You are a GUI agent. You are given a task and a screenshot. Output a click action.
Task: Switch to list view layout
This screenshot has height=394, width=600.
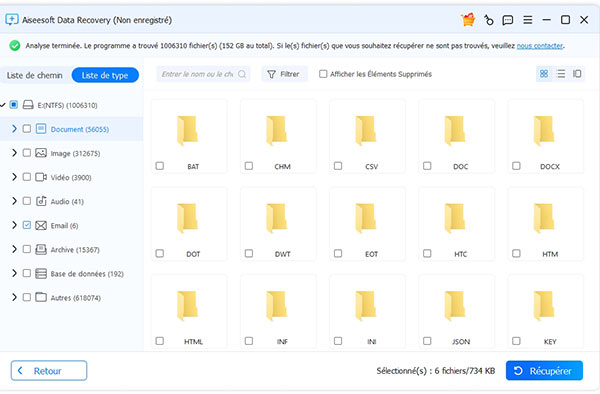pos(561,74)
